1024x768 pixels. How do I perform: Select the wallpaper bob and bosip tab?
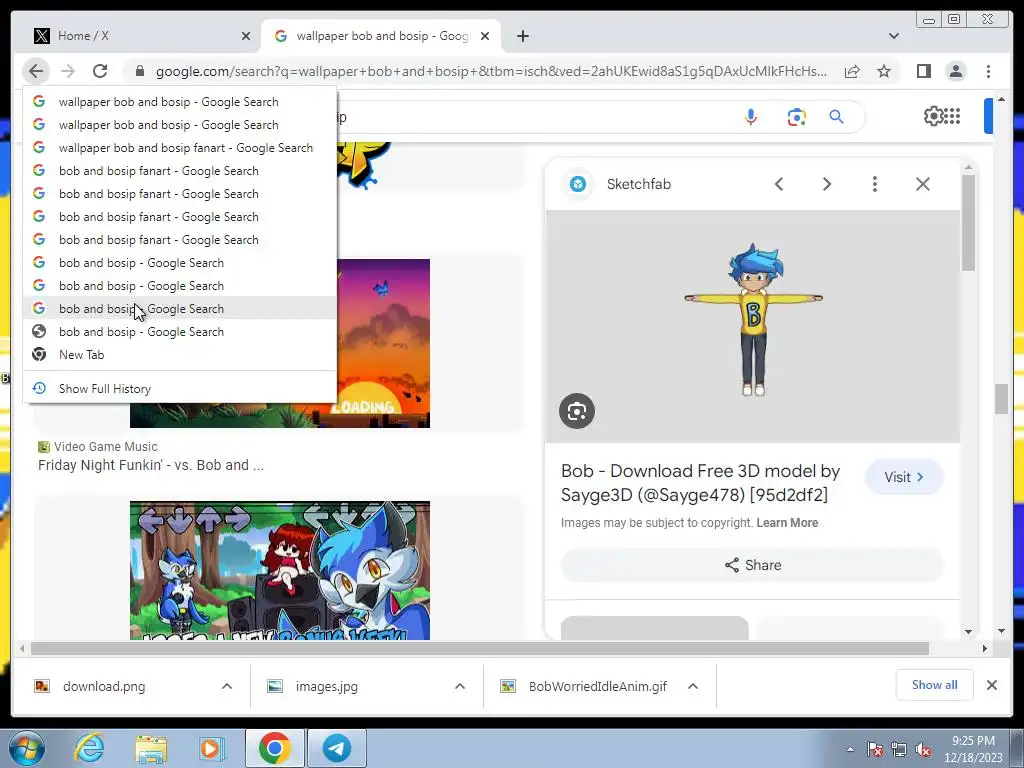tap(381, 36)
